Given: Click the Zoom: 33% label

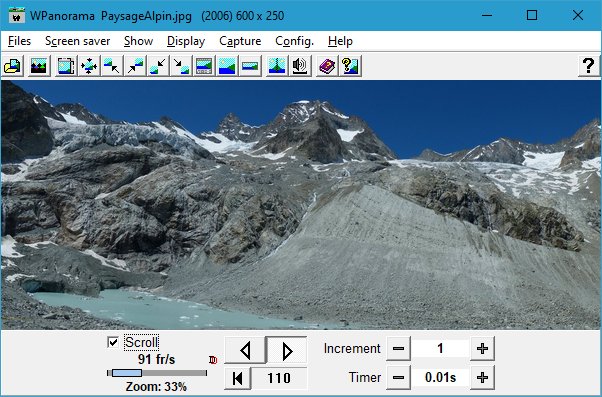Looking at the screenshot, I should point(156,386).
